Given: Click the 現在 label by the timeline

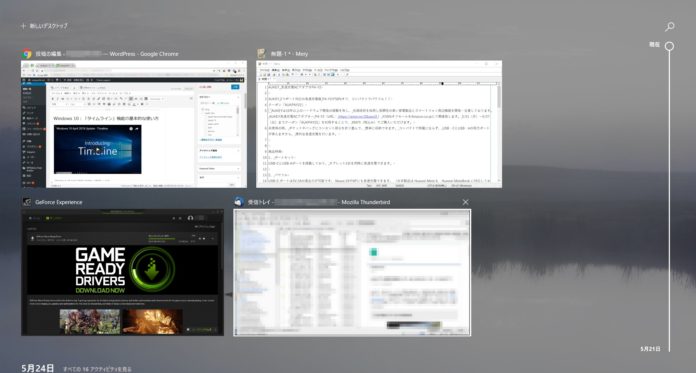Looking at the screenshot, I should [x=654, y=44].
